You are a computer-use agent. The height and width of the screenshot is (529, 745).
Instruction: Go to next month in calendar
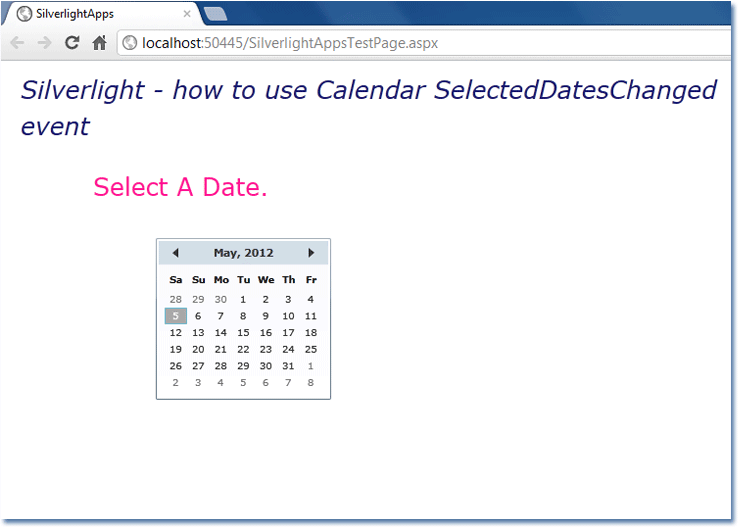(x=311, y=253)
